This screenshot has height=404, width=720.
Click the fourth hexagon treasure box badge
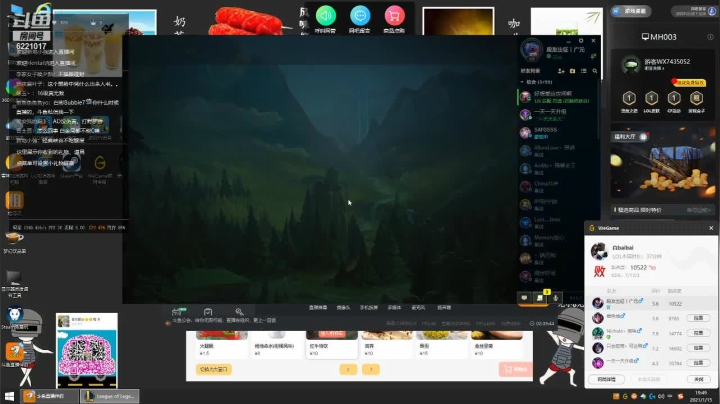(696, 98)
